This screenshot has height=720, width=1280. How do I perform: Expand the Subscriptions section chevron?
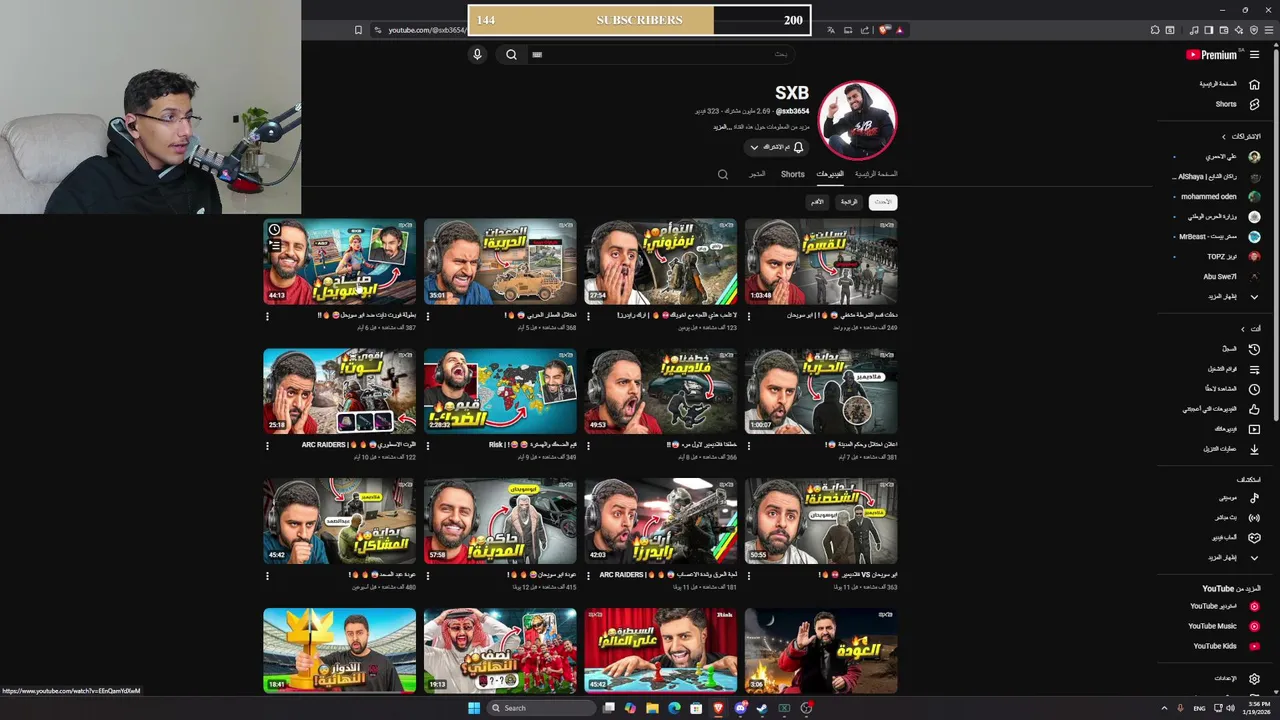click(1223, 136)
